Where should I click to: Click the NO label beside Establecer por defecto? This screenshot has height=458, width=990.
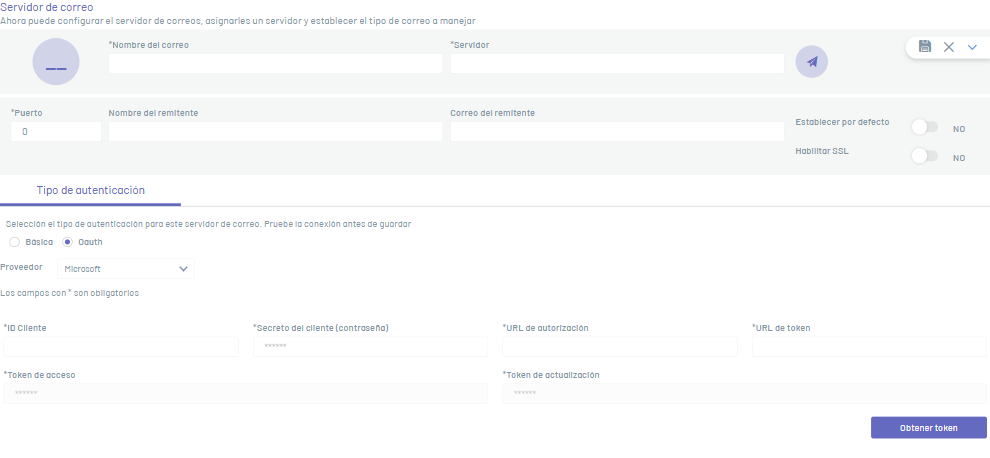coord(959,129)
